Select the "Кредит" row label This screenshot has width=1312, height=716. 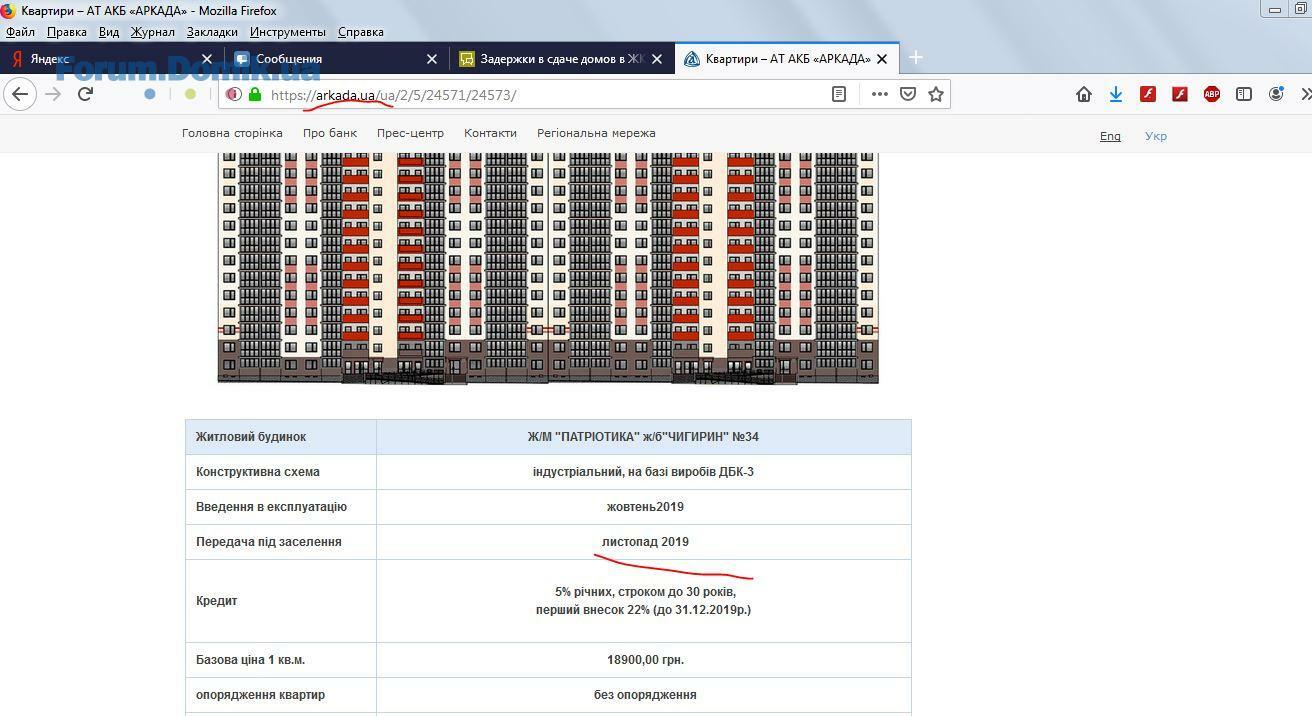(x=217, y=601)
